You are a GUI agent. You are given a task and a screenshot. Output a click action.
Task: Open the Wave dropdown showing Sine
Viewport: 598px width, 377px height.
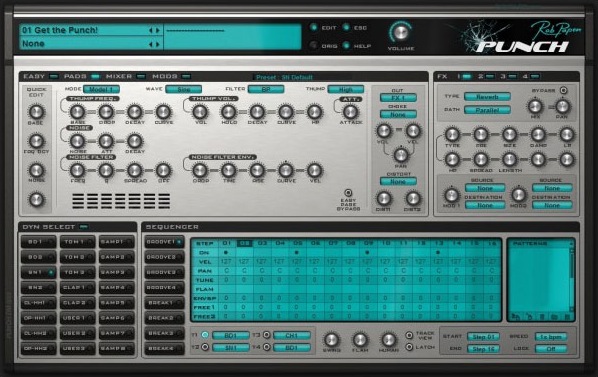click(183, 89)
